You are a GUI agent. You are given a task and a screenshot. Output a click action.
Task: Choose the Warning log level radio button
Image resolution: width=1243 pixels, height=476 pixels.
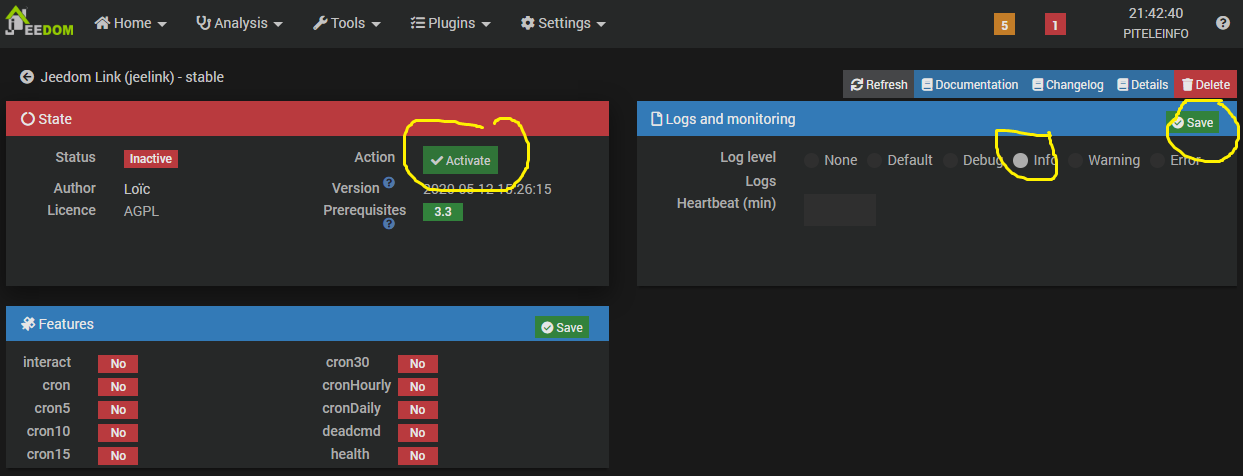[1075, 160]
